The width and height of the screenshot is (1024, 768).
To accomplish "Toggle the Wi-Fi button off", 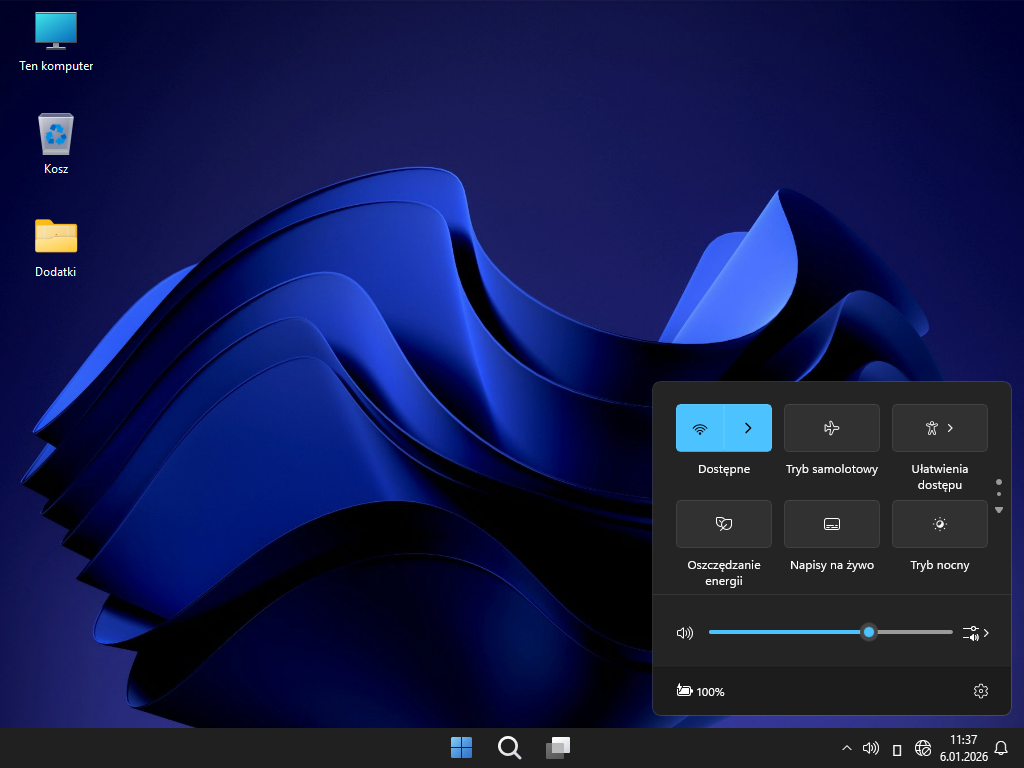I will [700, 428].
